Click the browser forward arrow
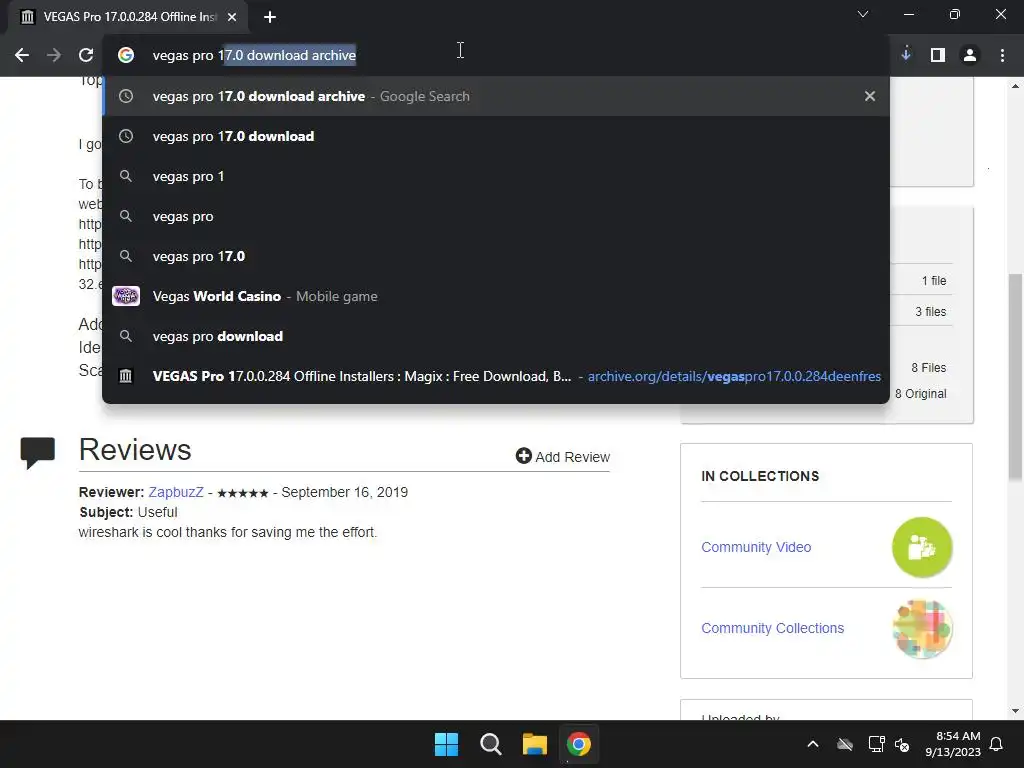This screenshot has height=768, width=1024. (54, 56)
